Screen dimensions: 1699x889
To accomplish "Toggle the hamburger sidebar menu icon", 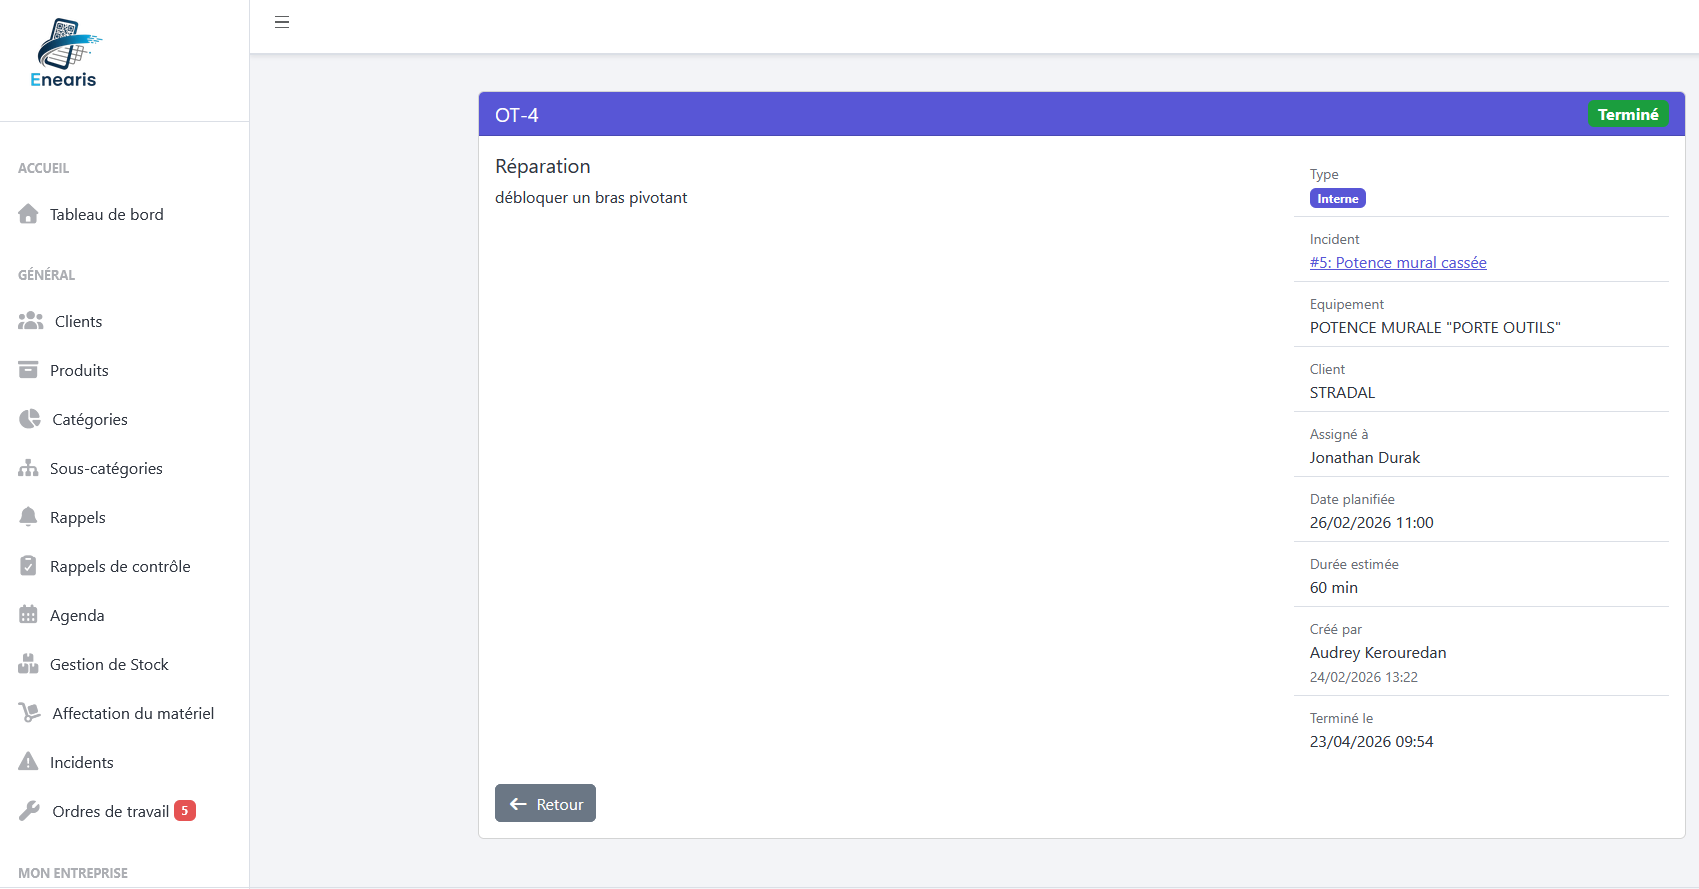I will click(282, 22).
